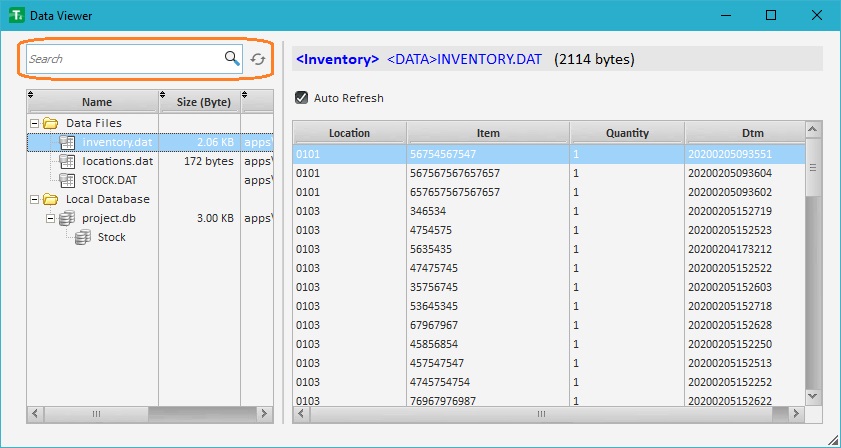Screen dimensions: 841x448
Task: Click the project.db database icon
Action: point(67,218)
